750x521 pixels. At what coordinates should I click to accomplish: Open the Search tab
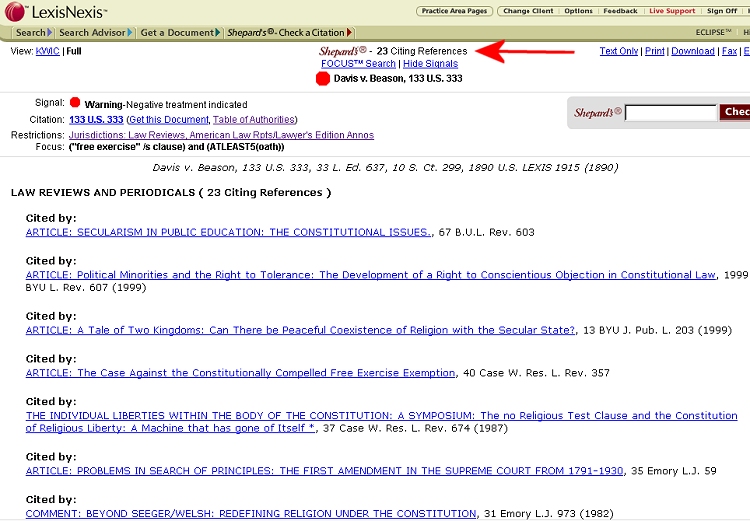point(30,33)
